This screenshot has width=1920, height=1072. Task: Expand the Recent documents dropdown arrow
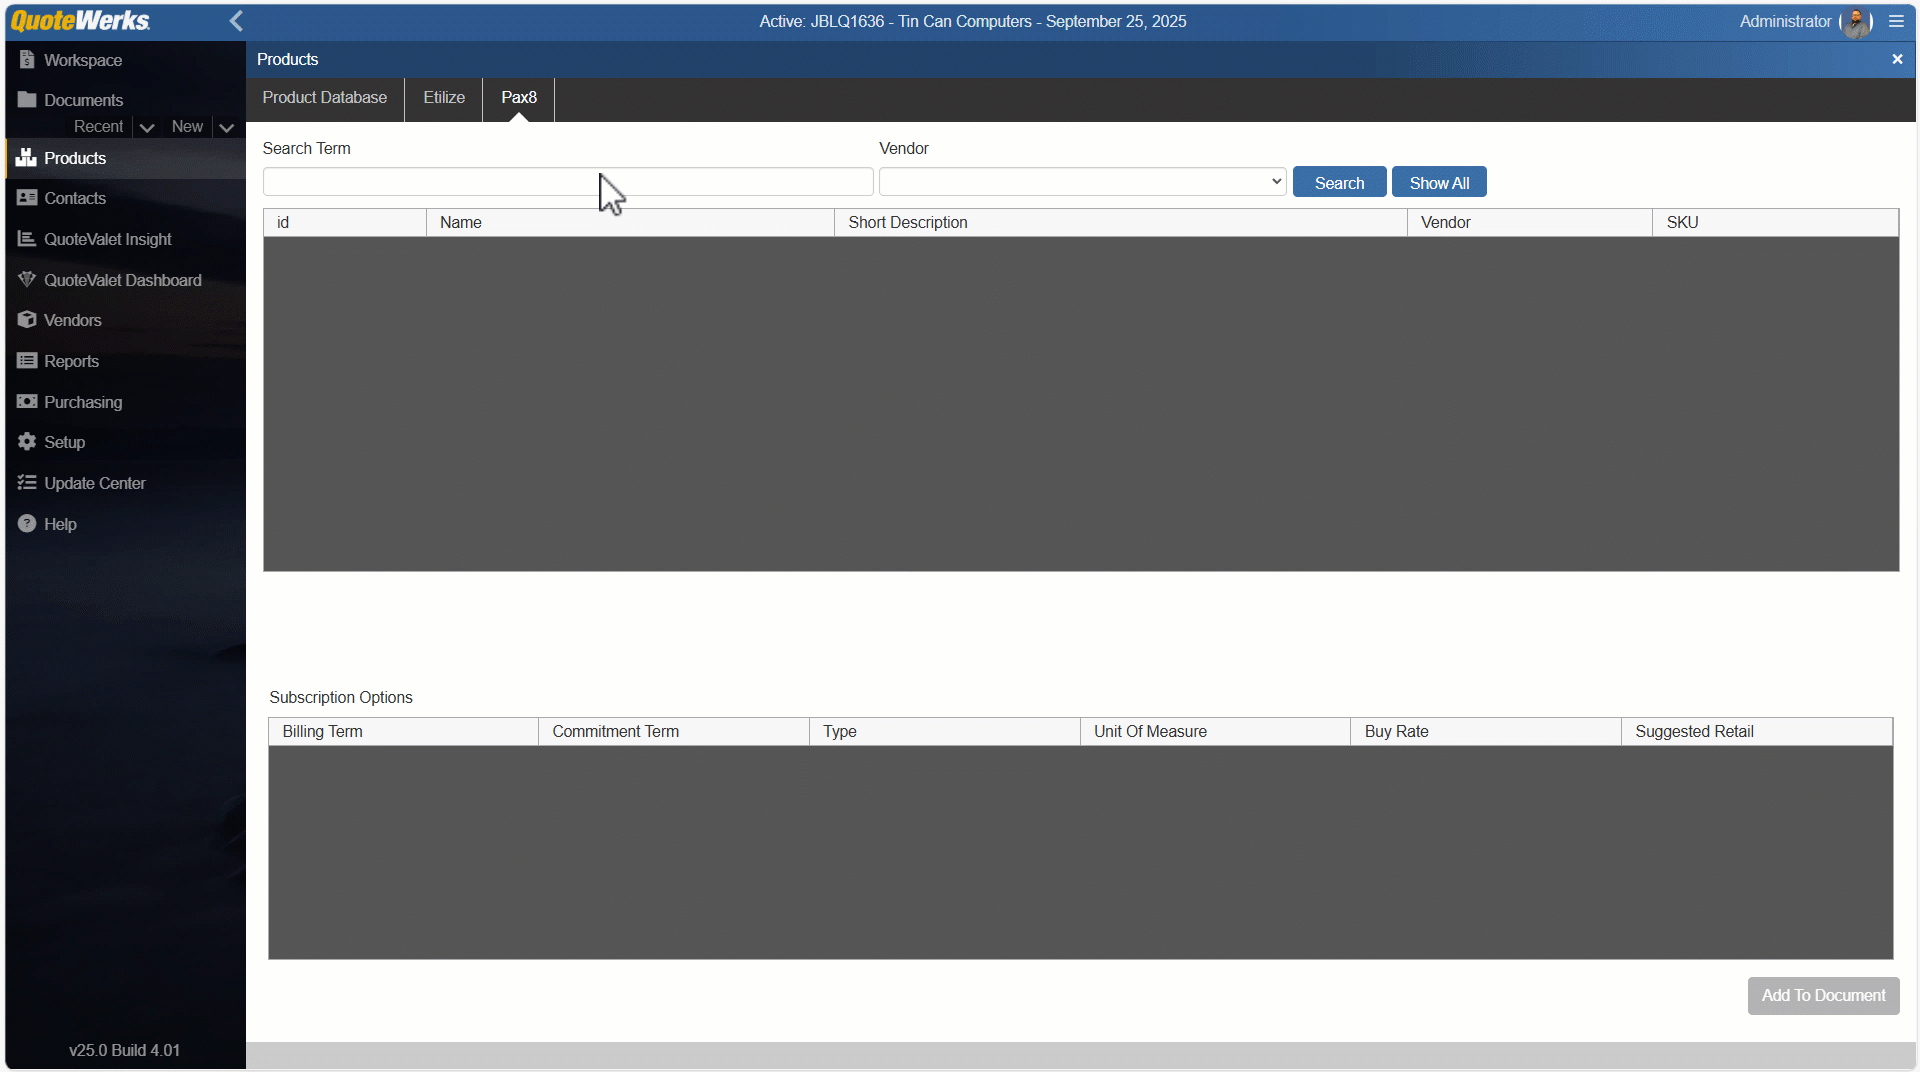[x=147, y=127]
